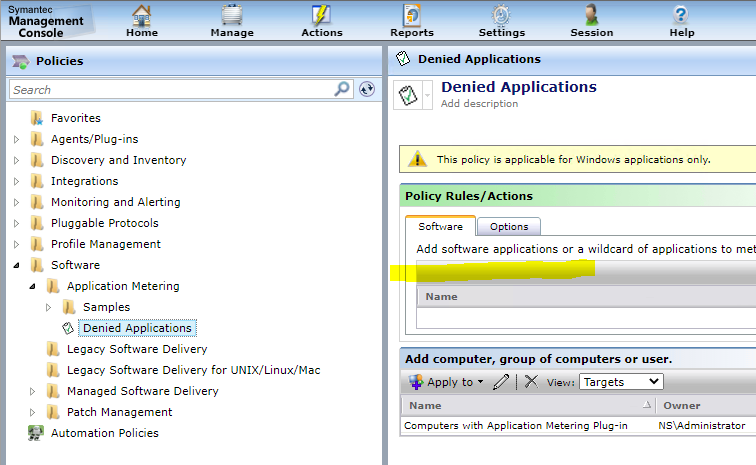Click the delete X icon in target toolbar
Screen dimensions: 756x465
click(531, 382)
